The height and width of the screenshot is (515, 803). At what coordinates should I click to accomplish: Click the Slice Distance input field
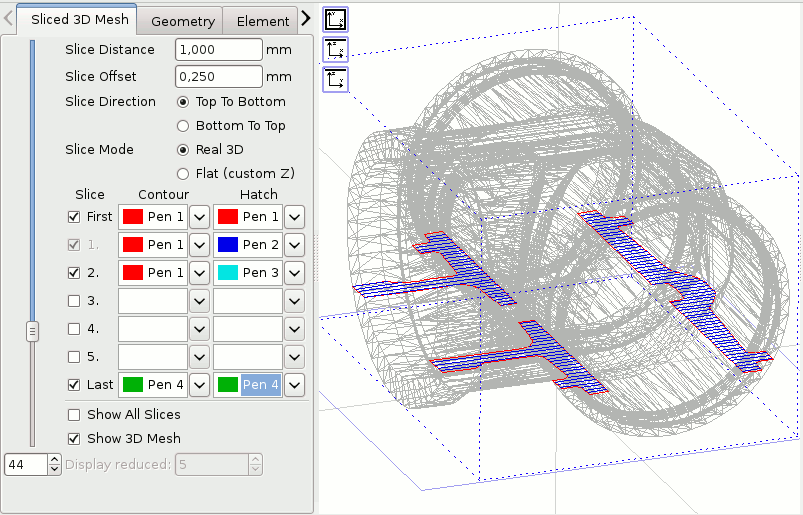(x=218, y=50)
